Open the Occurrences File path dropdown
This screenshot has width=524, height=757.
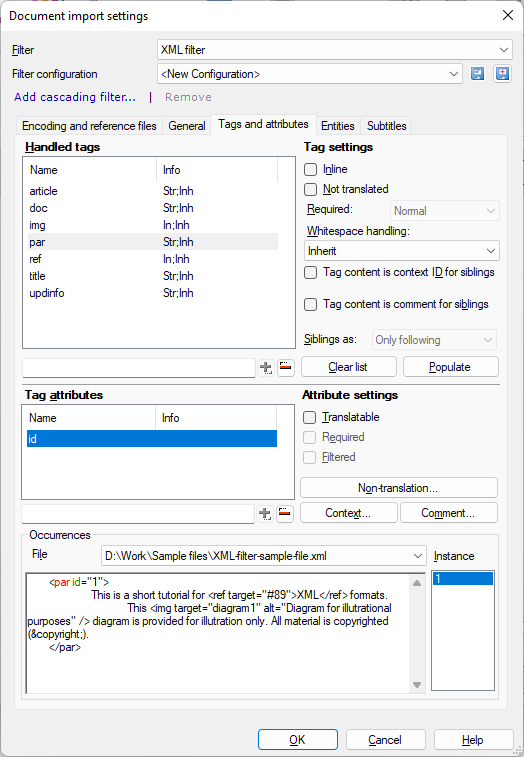[x=264, y=556]
